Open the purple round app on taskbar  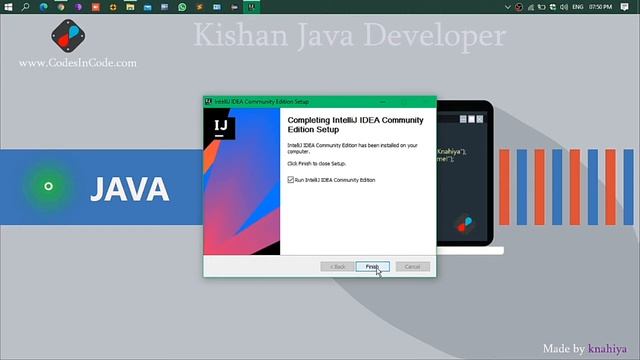point(78,7)
